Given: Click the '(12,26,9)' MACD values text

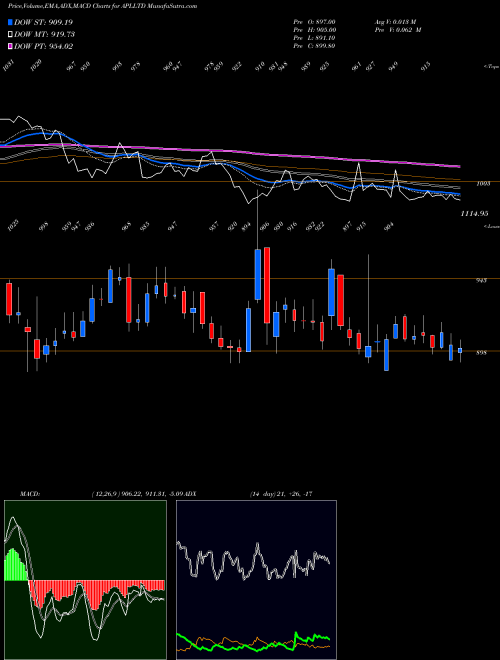Looking at the screenshot, I should 137,494.
